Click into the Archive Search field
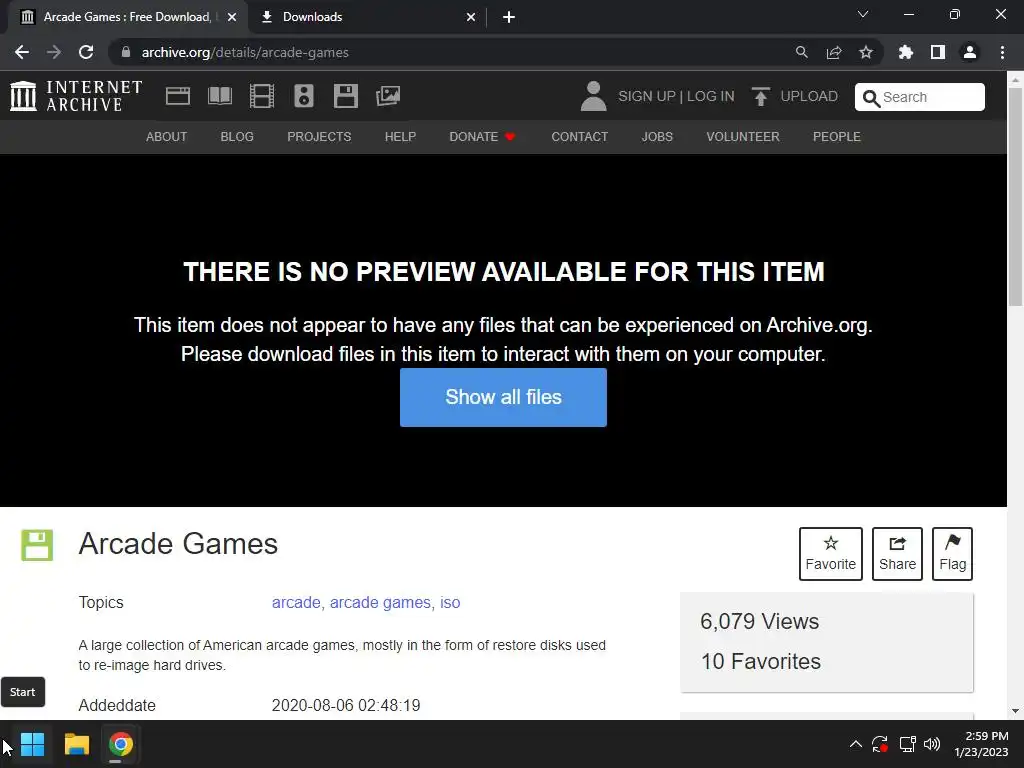The image size is (1024, 768). pos(920,97)
